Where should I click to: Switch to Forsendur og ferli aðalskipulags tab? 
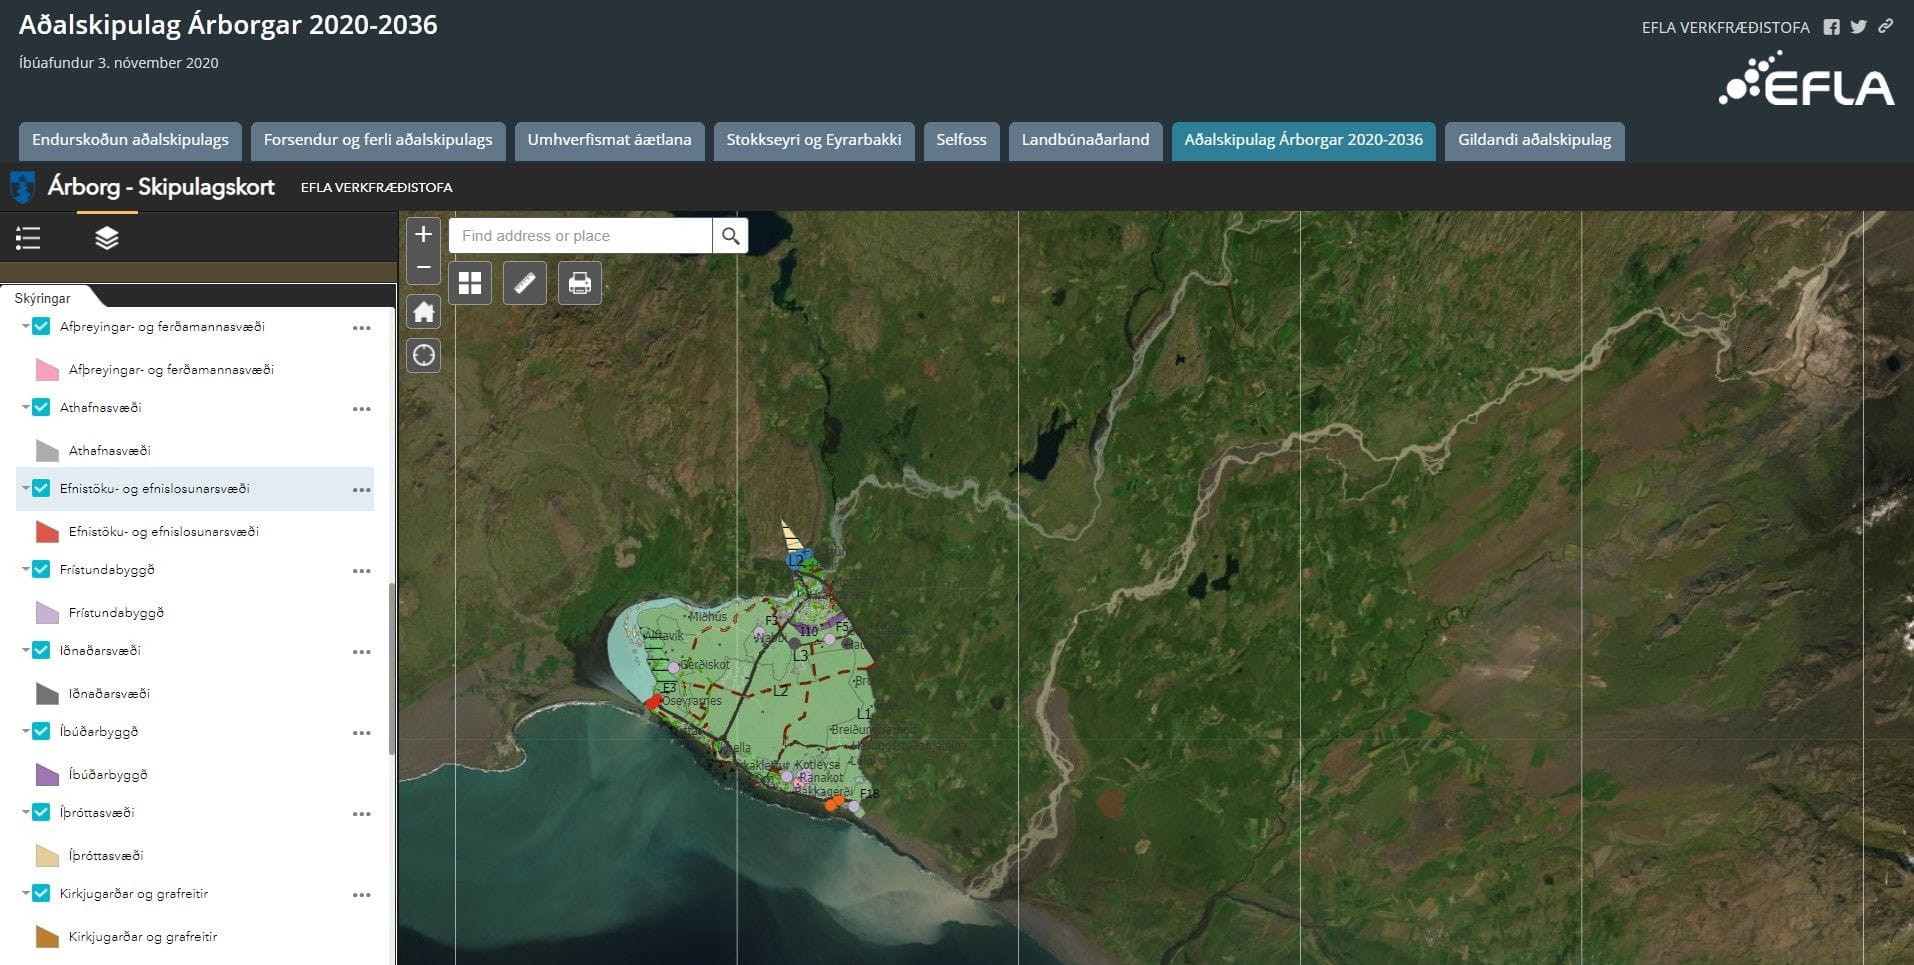pos(378,141)
